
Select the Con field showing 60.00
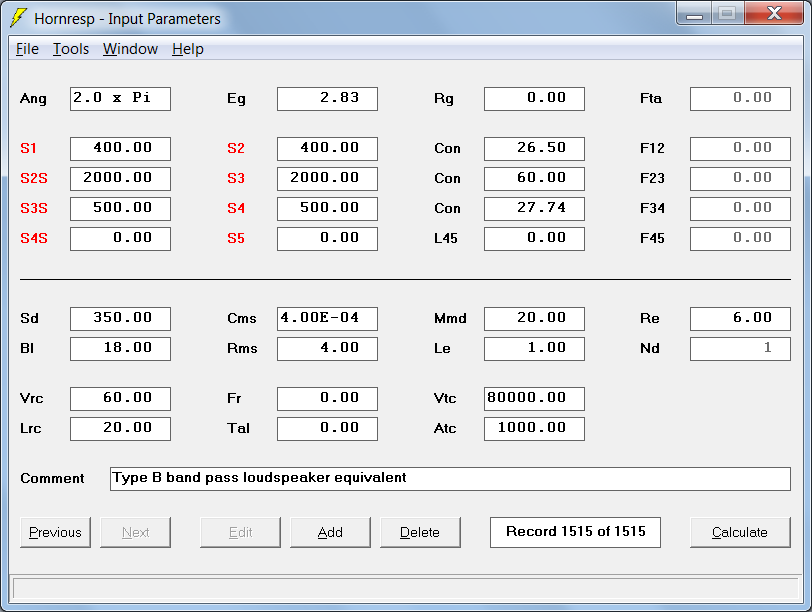(534, 179)
